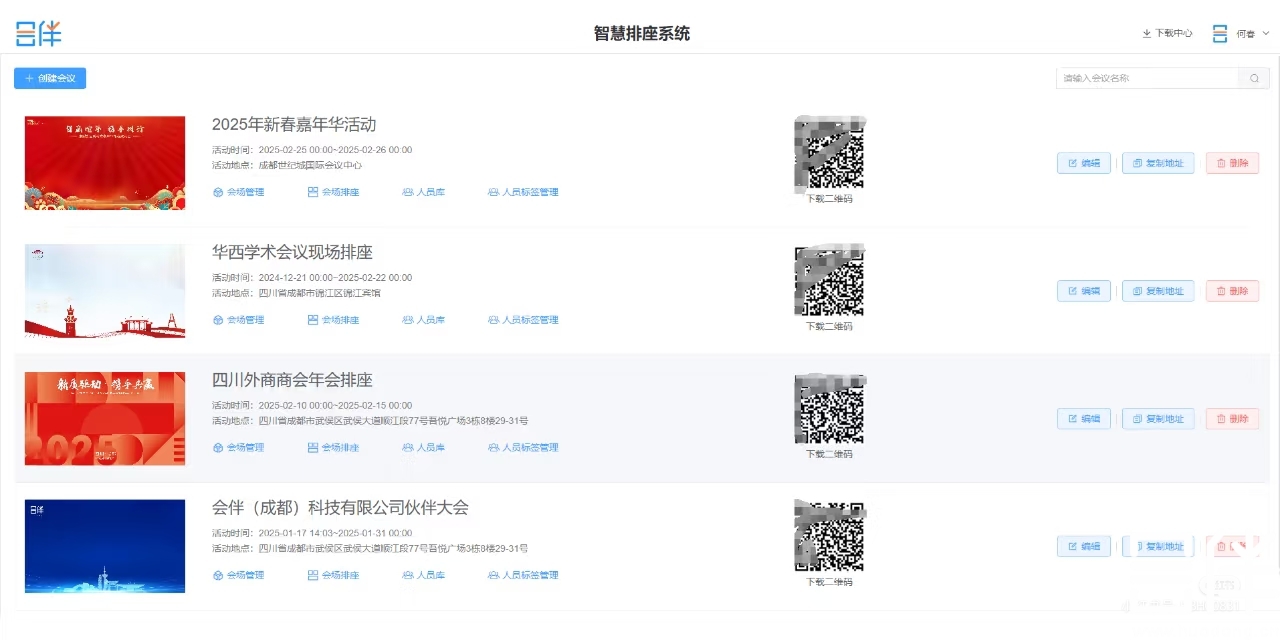1280x640 pixels.
Task: Click the user avatar icon beside 何春
Action: point(1220,33)
